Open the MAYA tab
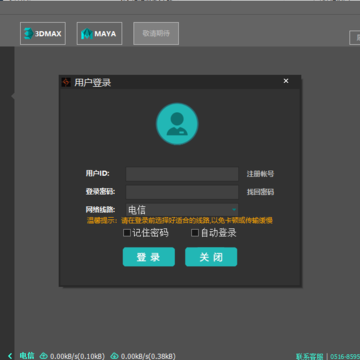The image size is (360, 360). (99, 33)
